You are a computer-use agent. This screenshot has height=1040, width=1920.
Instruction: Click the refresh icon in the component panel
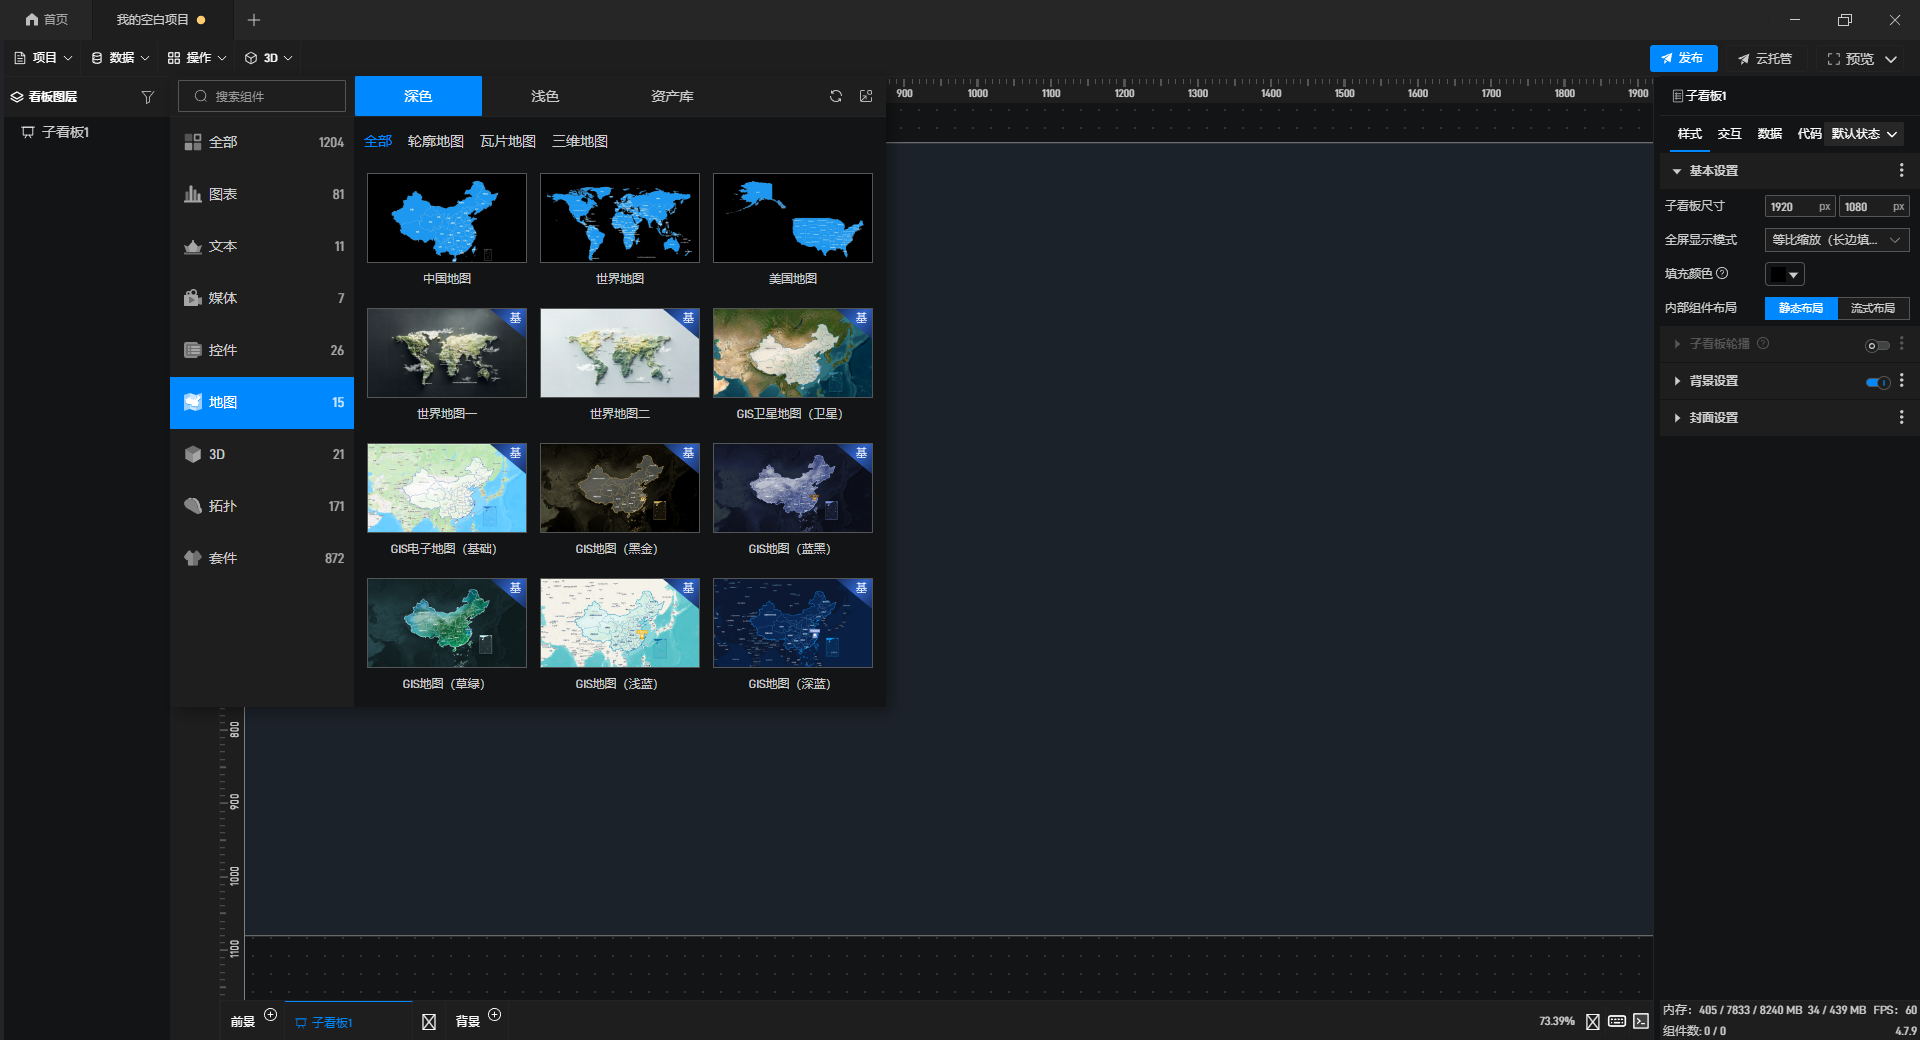[x=836, y=96]
